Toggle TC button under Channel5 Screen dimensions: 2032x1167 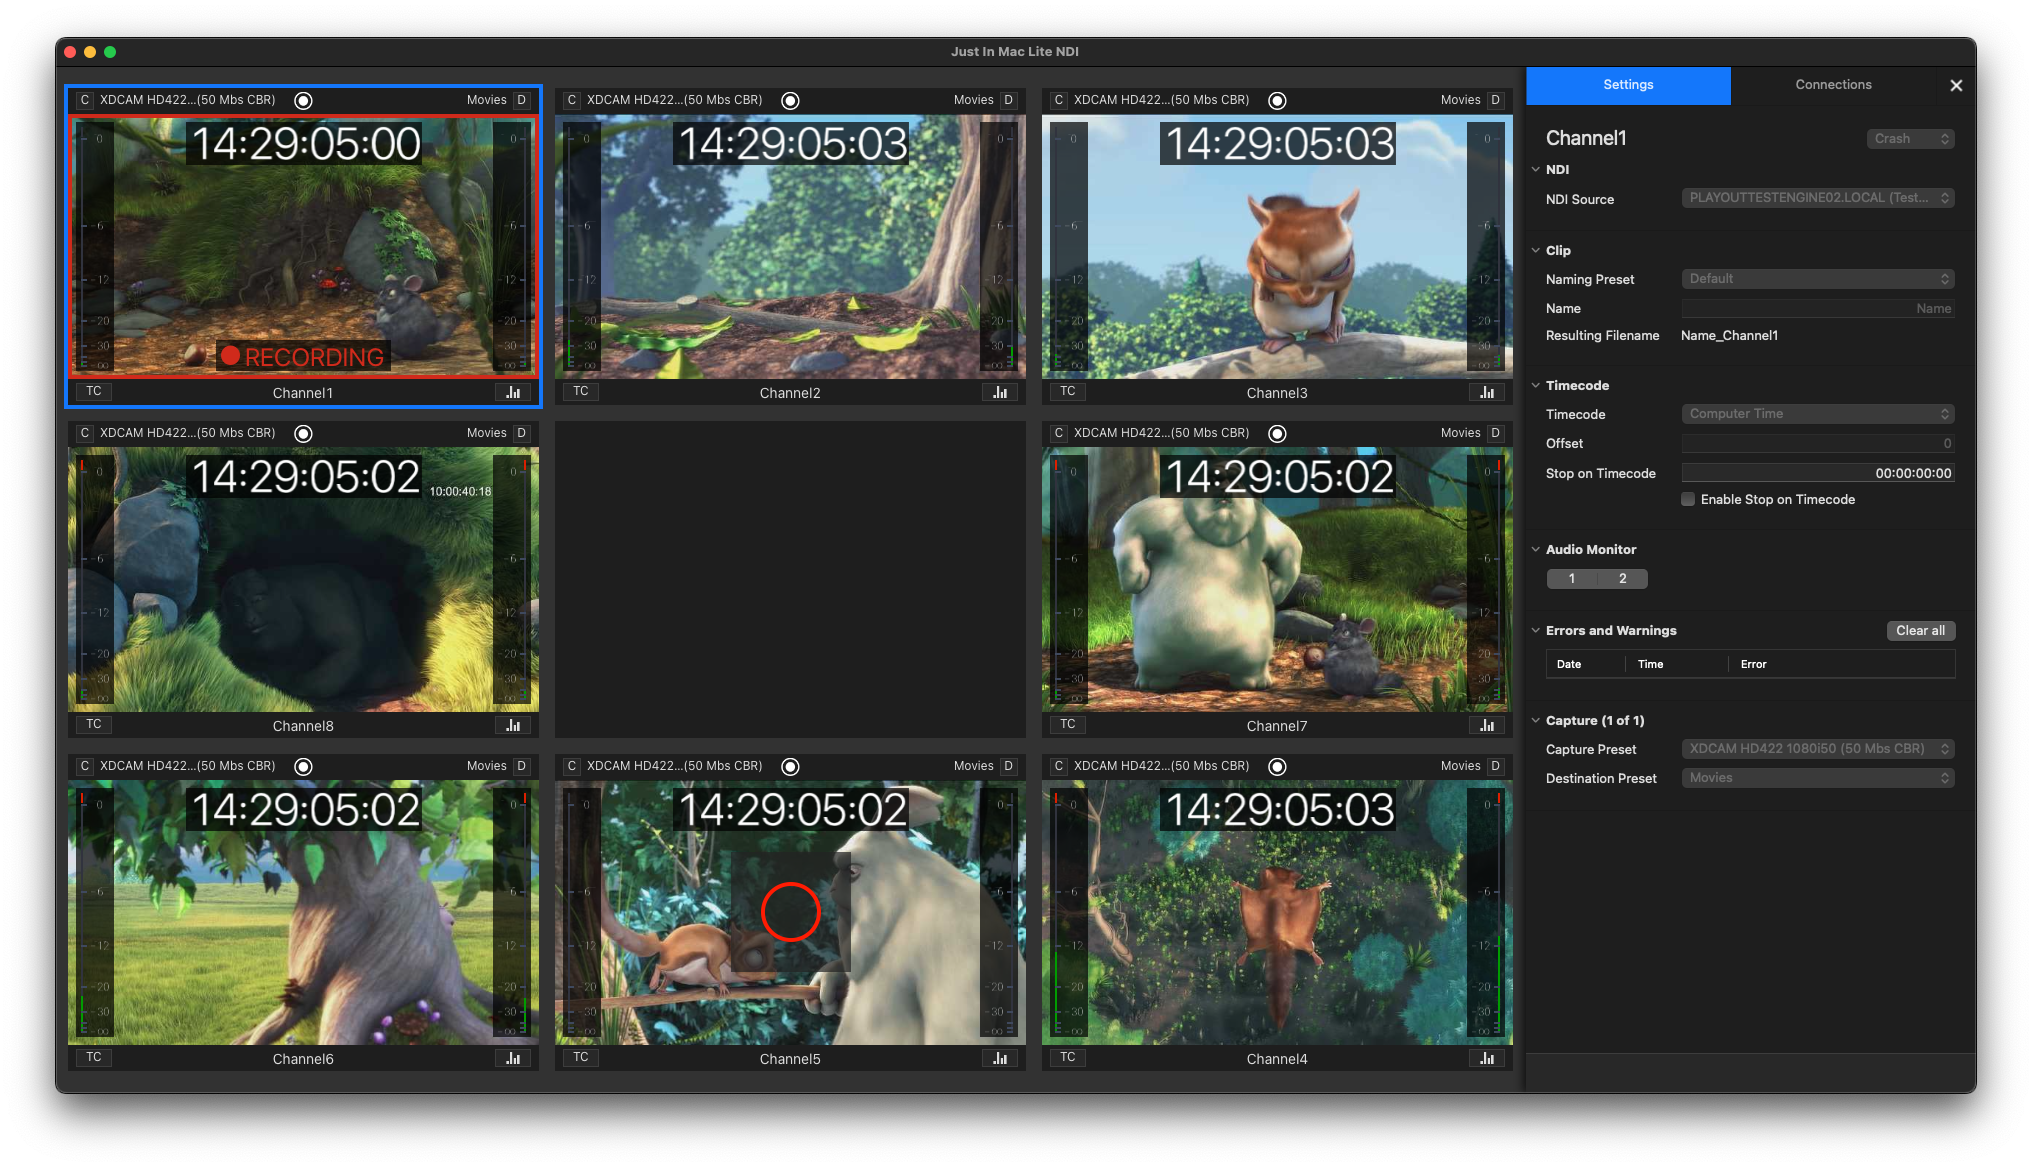click(581, 1057)
